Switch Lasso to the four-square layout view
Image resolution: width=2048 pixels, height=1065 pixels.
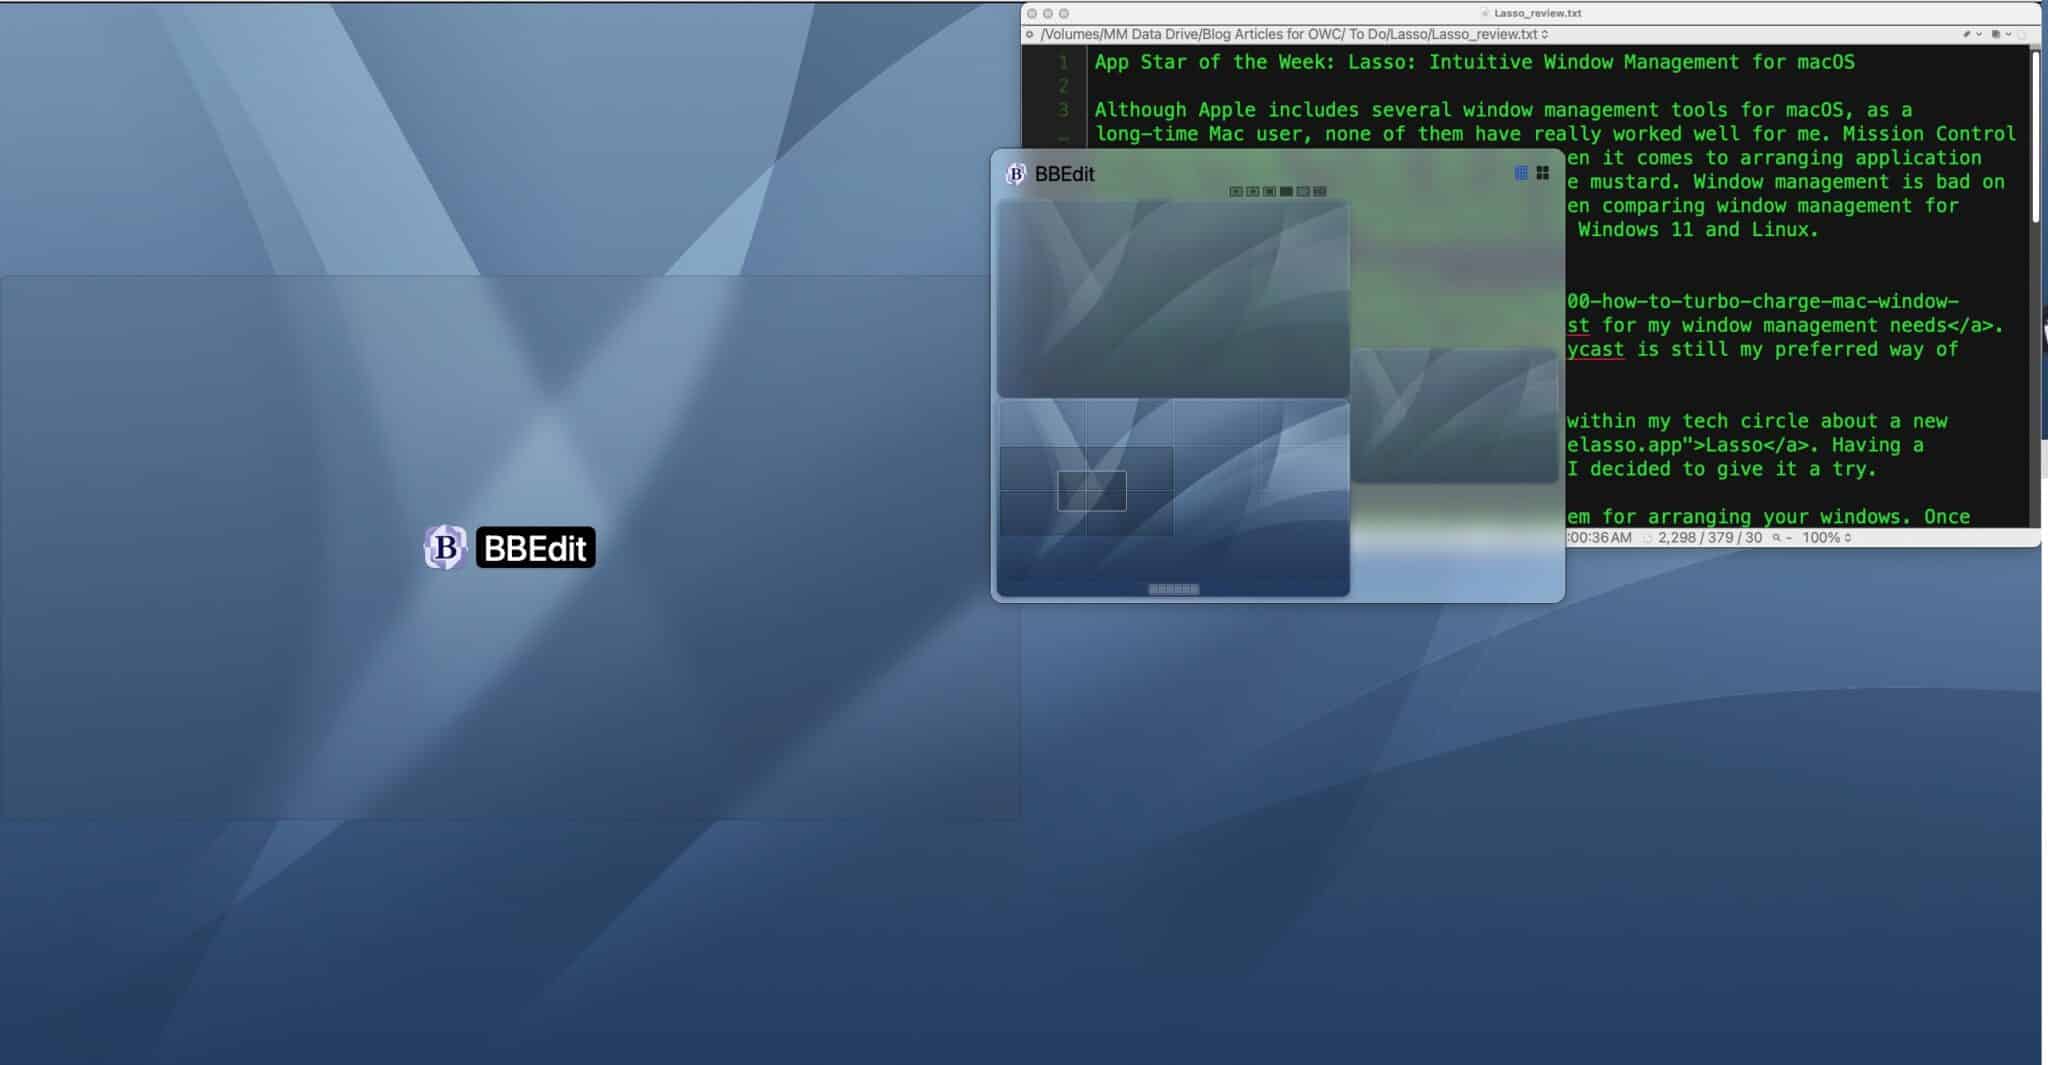(x=1542, y=173)
